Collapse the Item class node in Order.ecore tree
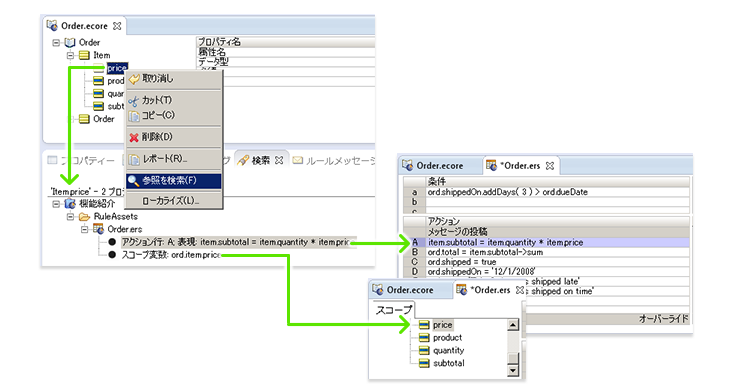Screen dimensions: 750x391 coord(70,56)
